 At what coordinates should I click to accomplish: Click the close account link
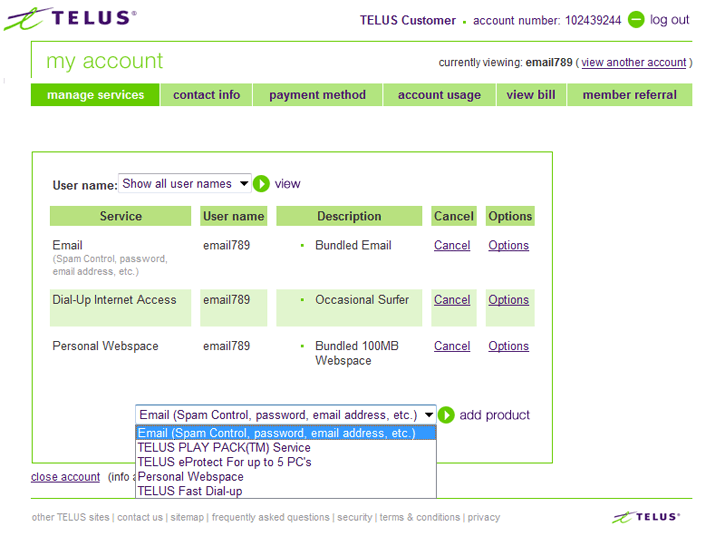[x=65, y=477]
